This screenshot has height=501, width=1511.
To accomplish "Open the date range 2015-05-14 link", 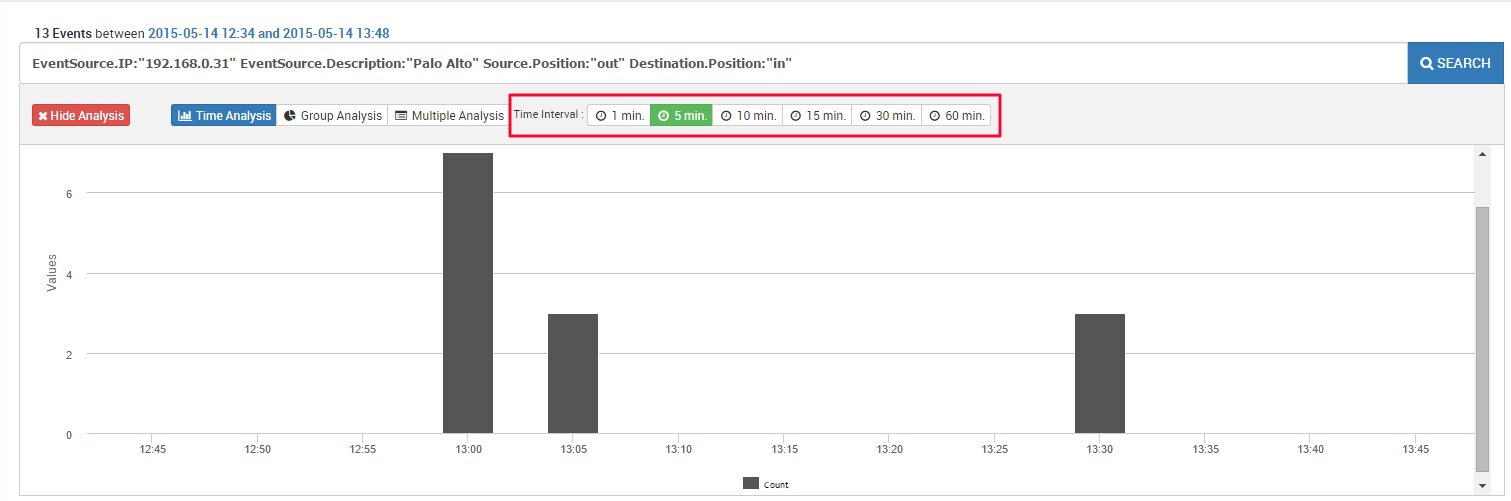I will pyautogui.click(x=269, y=33).
